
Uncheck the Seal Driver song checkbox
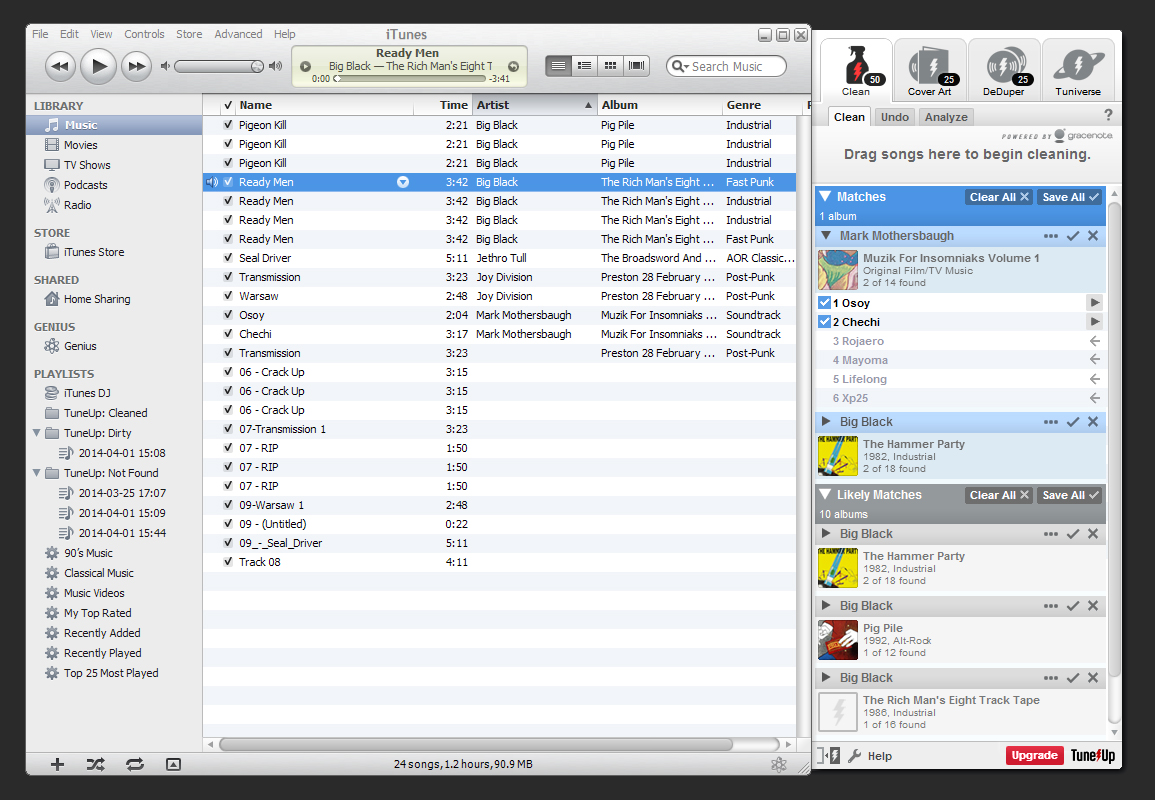[228, 258]
